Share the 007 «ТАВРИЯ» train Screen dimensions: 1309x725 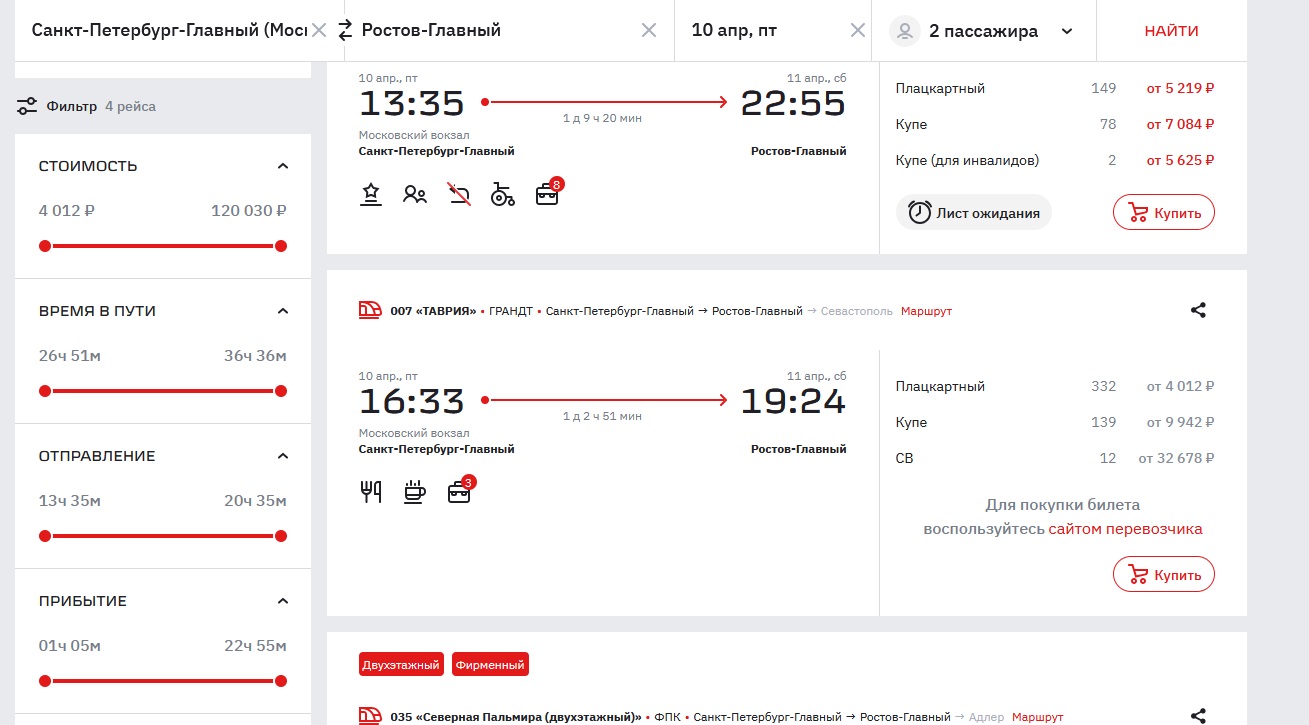[1198, 310]
